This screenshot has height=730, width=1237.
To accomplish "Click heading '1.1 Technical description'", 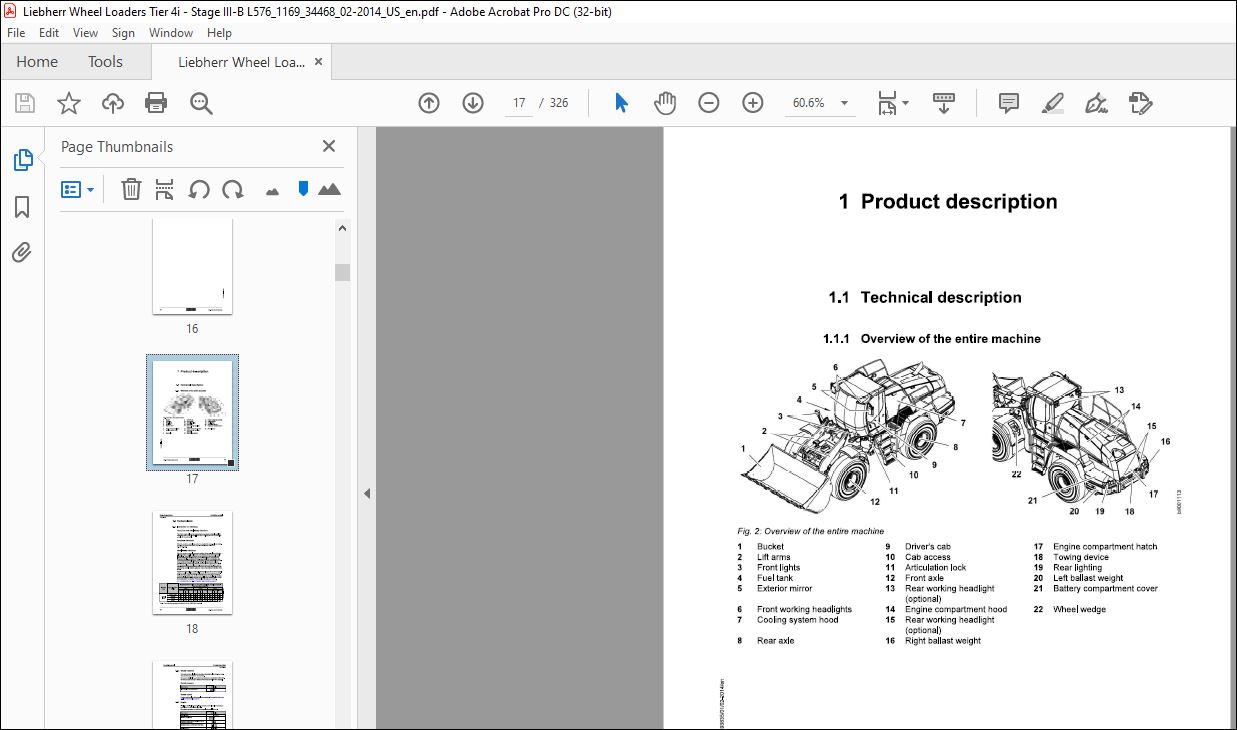I will pos(925,297).
